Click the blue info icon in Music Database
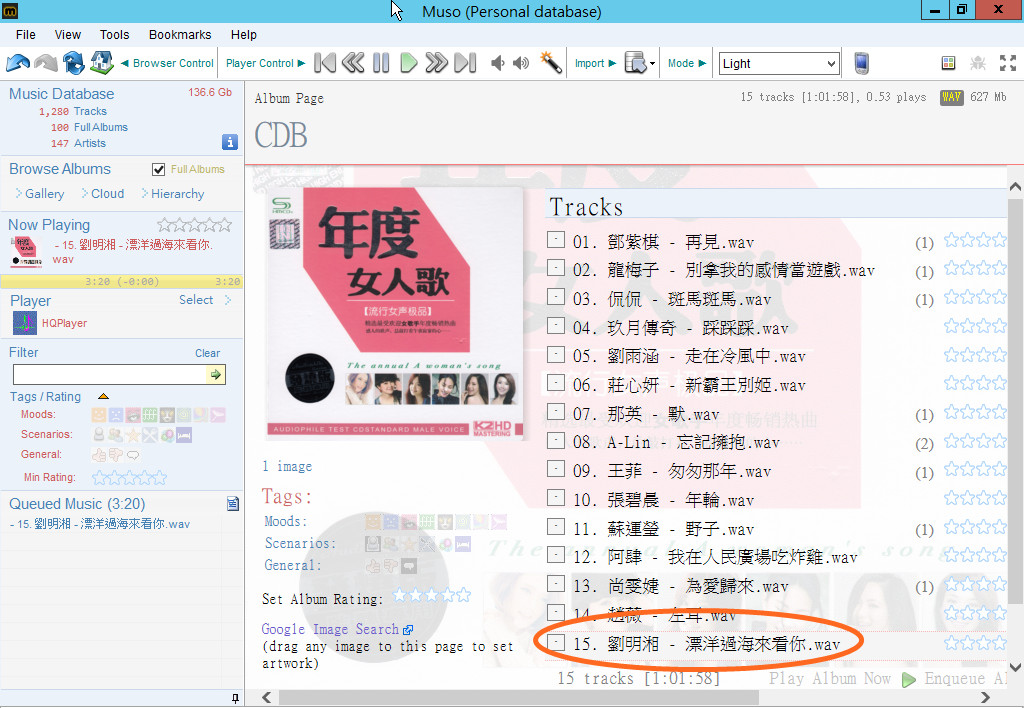 (x=230, y=142)
